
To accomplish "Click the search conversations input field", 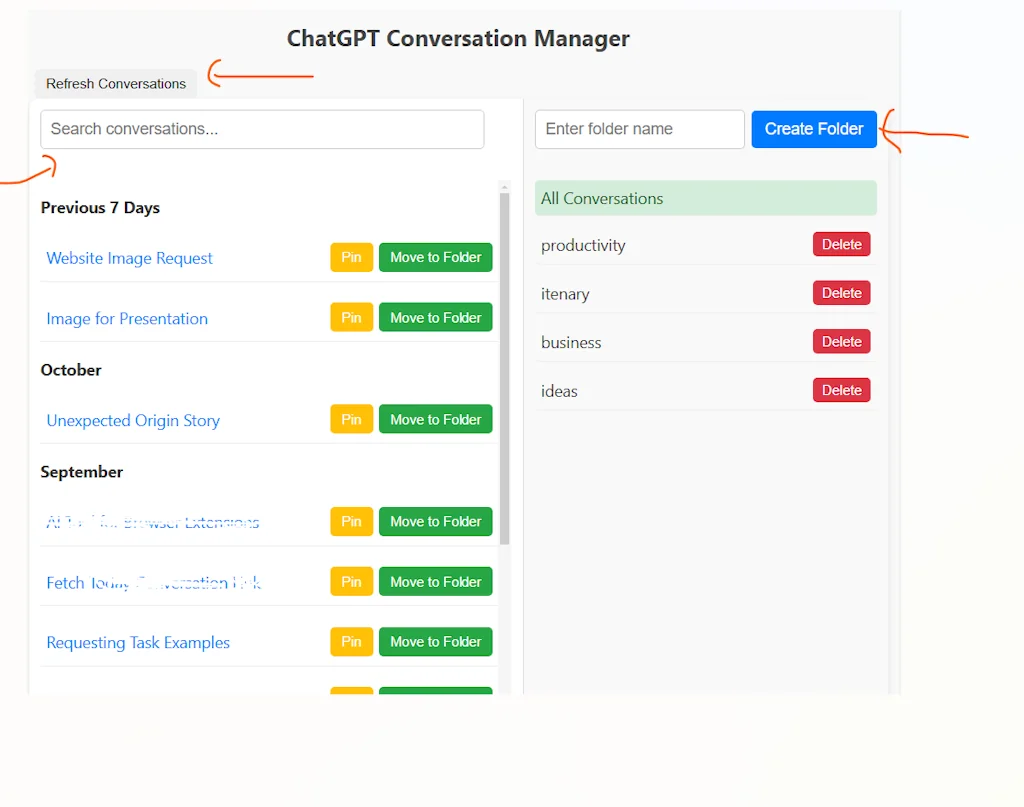I will click(x=262, y=129).
